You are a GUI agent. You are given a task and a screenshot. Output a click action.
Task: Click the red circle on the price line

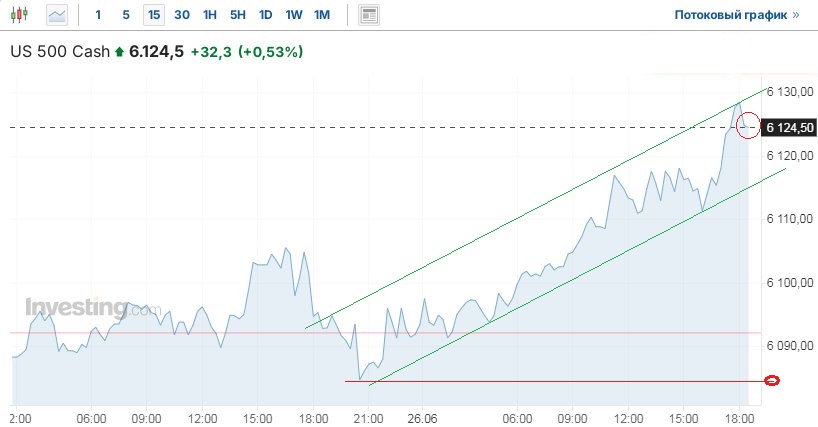pyautogui.click(x=748, y=126)
